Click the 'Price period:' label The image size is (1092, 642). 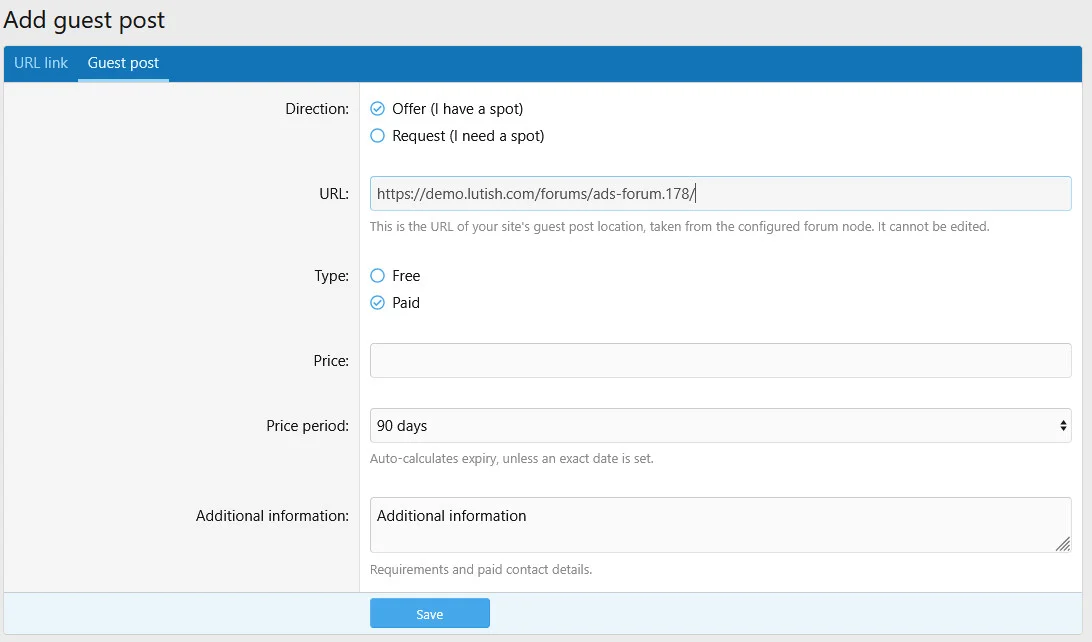[307, 425]
